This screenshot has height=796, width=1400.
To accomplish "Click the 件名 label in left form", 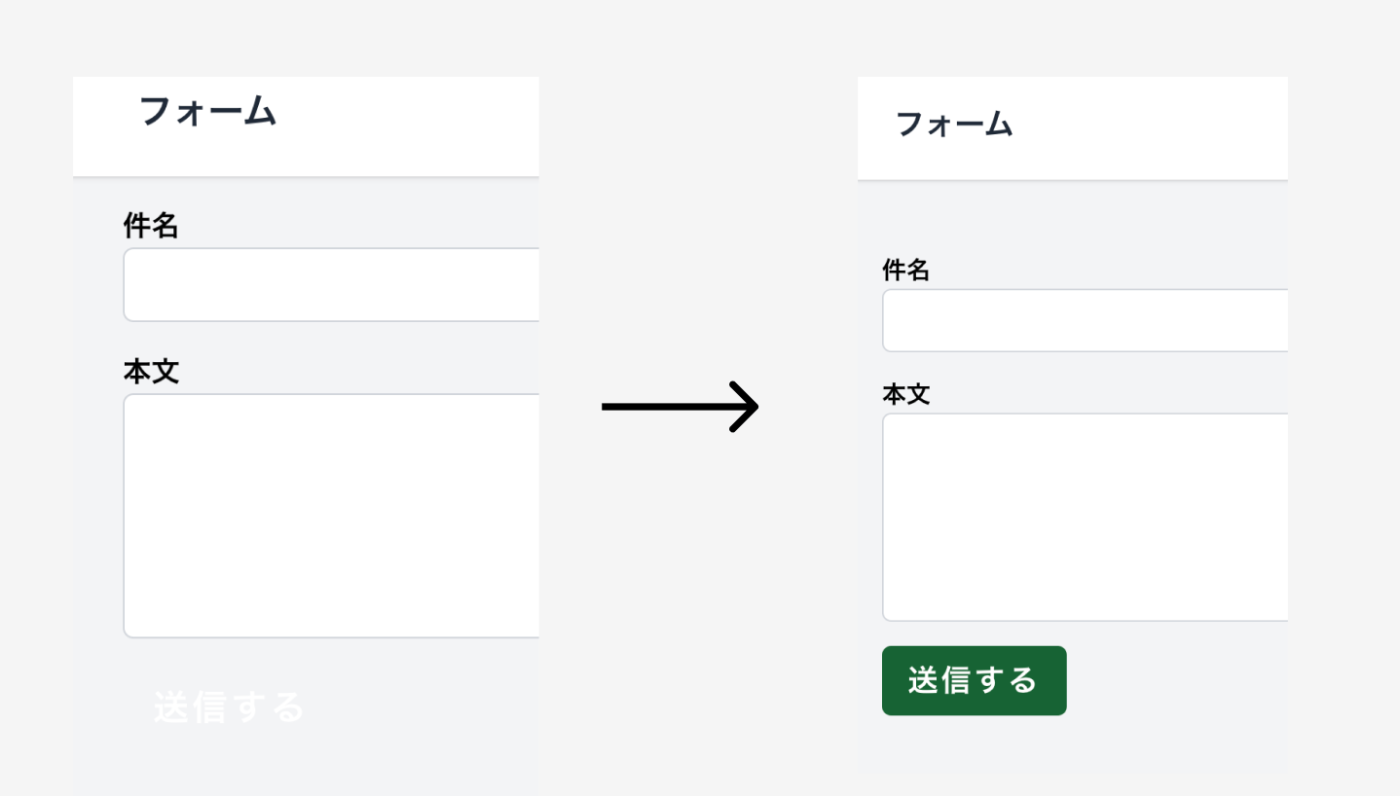I will 151,226.
